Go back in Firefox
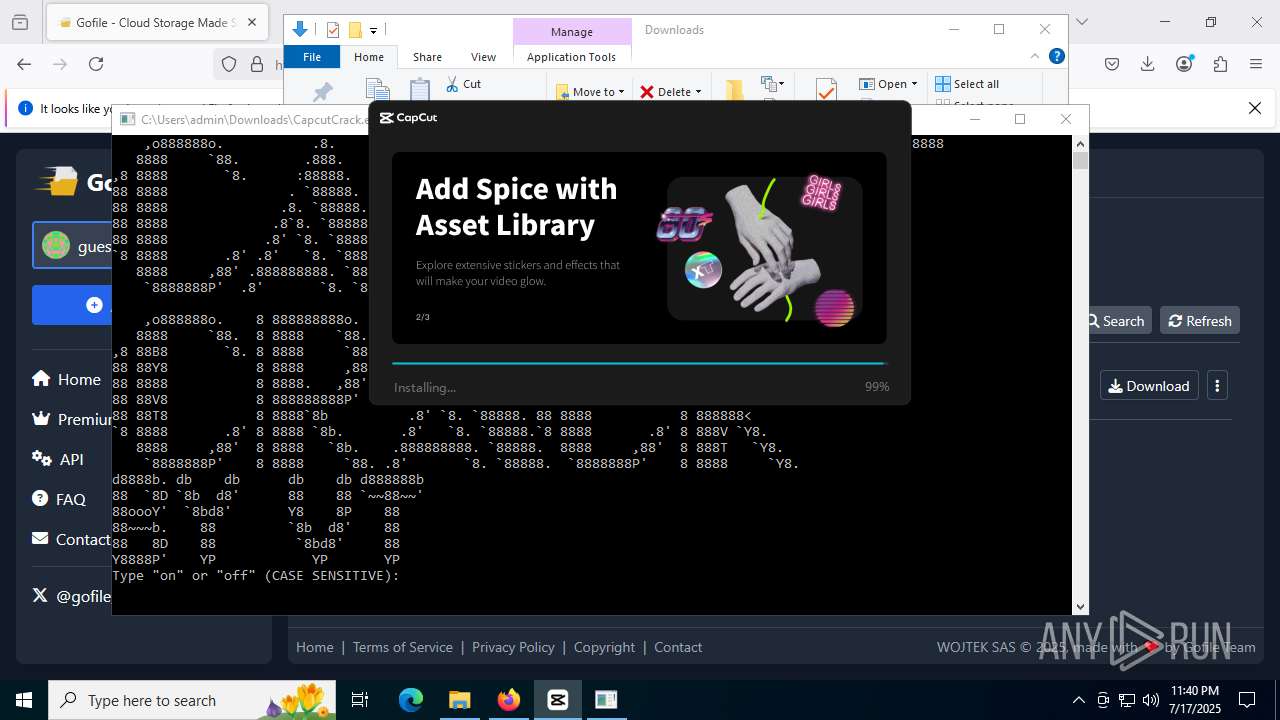The image size is (1280, 720). [24, 64]
